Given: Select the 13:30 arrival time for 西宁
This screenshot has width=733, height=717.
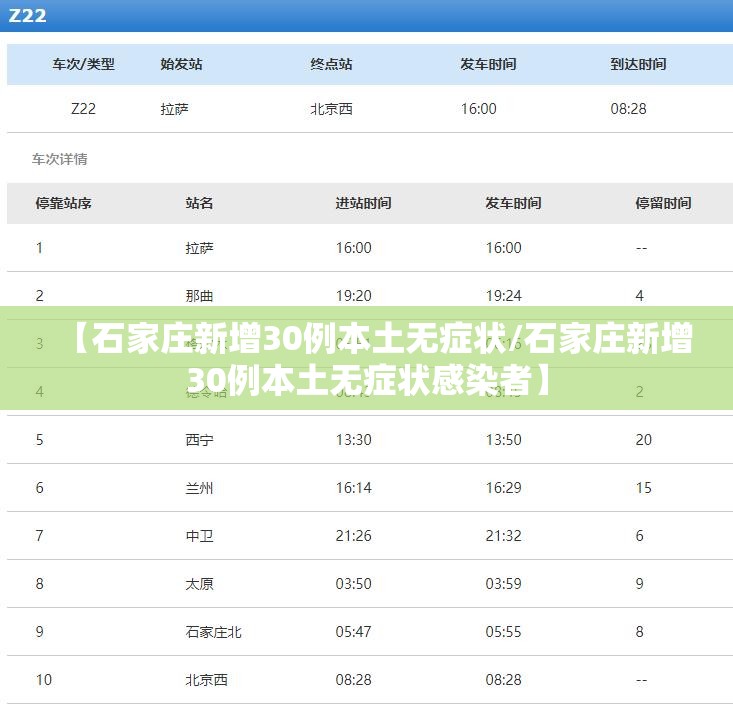Looking at the screenshot, I should point(354,440).
